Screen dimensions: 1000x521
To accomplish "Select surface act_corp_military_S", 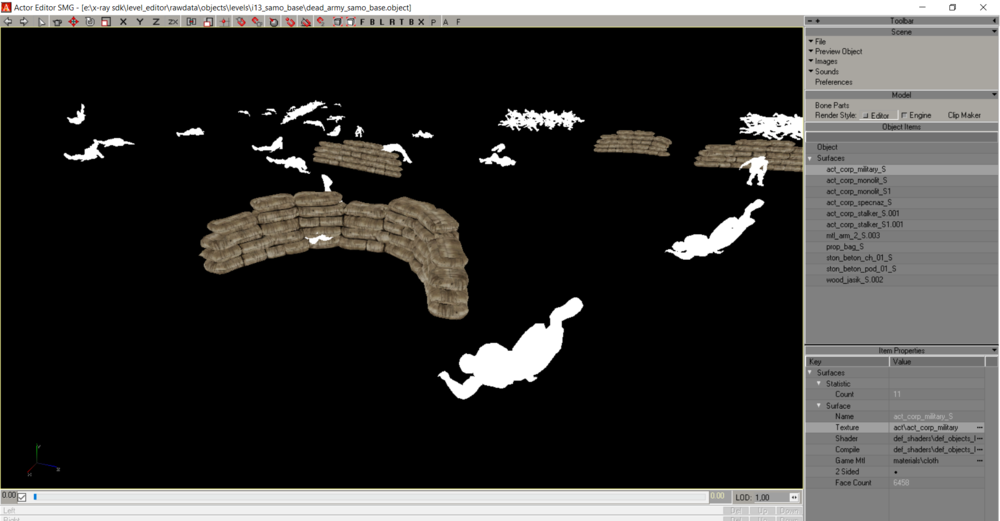I will coord(856,170).
